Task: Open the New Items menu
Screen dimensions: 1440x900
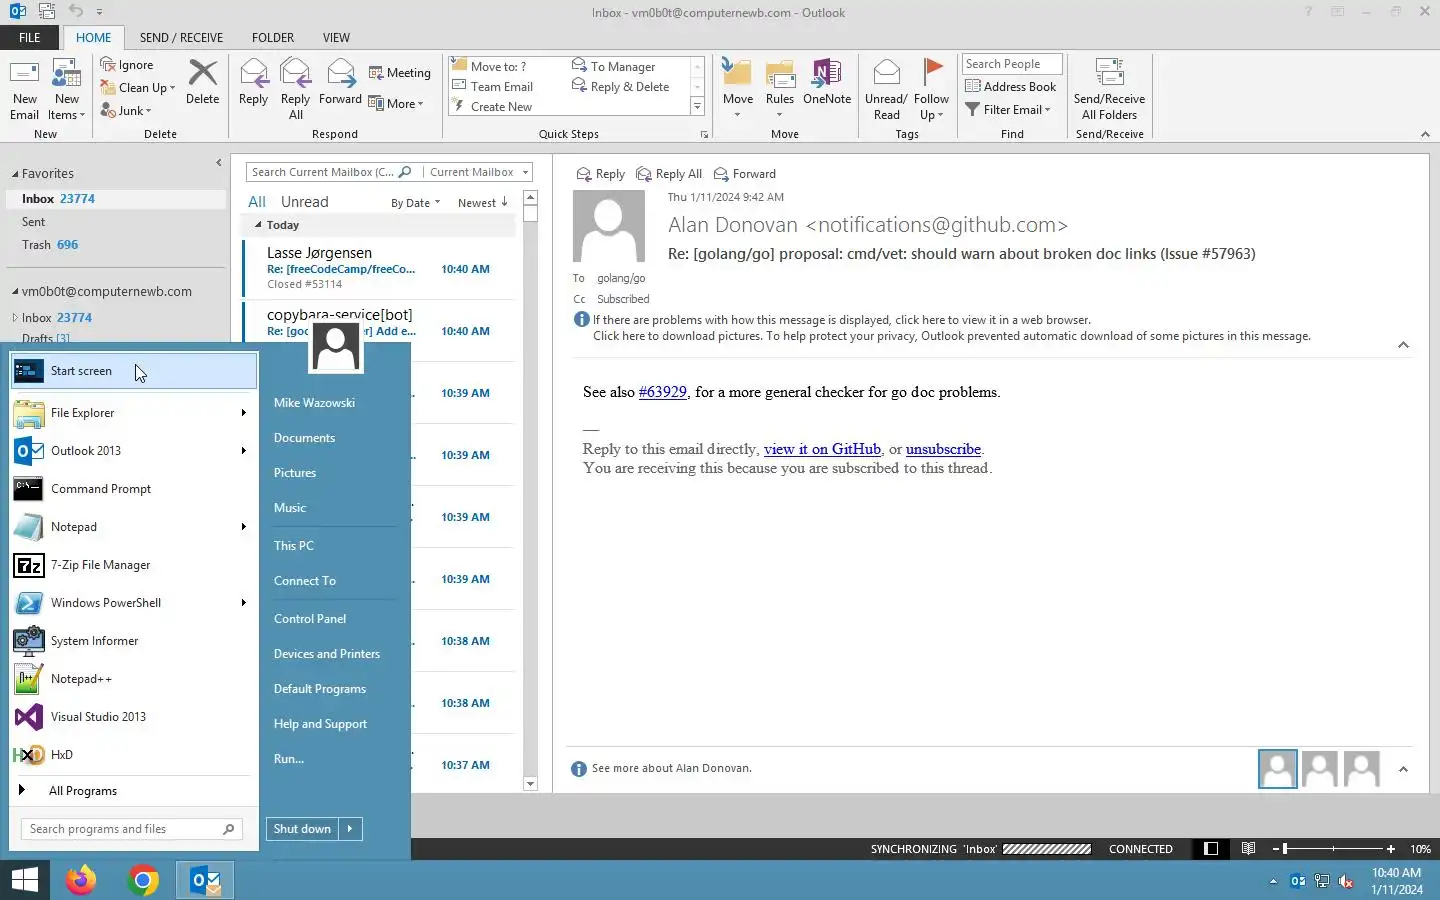Action: click(x=67, y=90)
